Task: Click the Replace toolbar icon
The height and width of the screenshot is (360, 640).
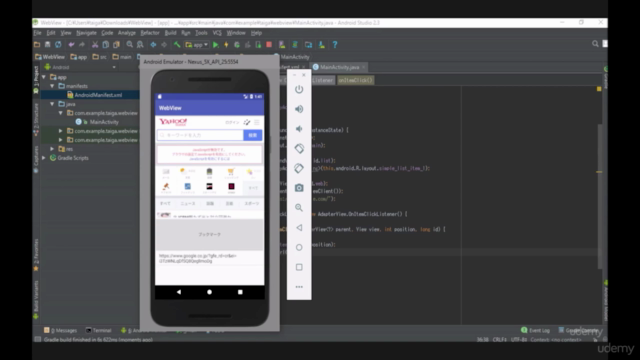Action: (x=140, y=44)
